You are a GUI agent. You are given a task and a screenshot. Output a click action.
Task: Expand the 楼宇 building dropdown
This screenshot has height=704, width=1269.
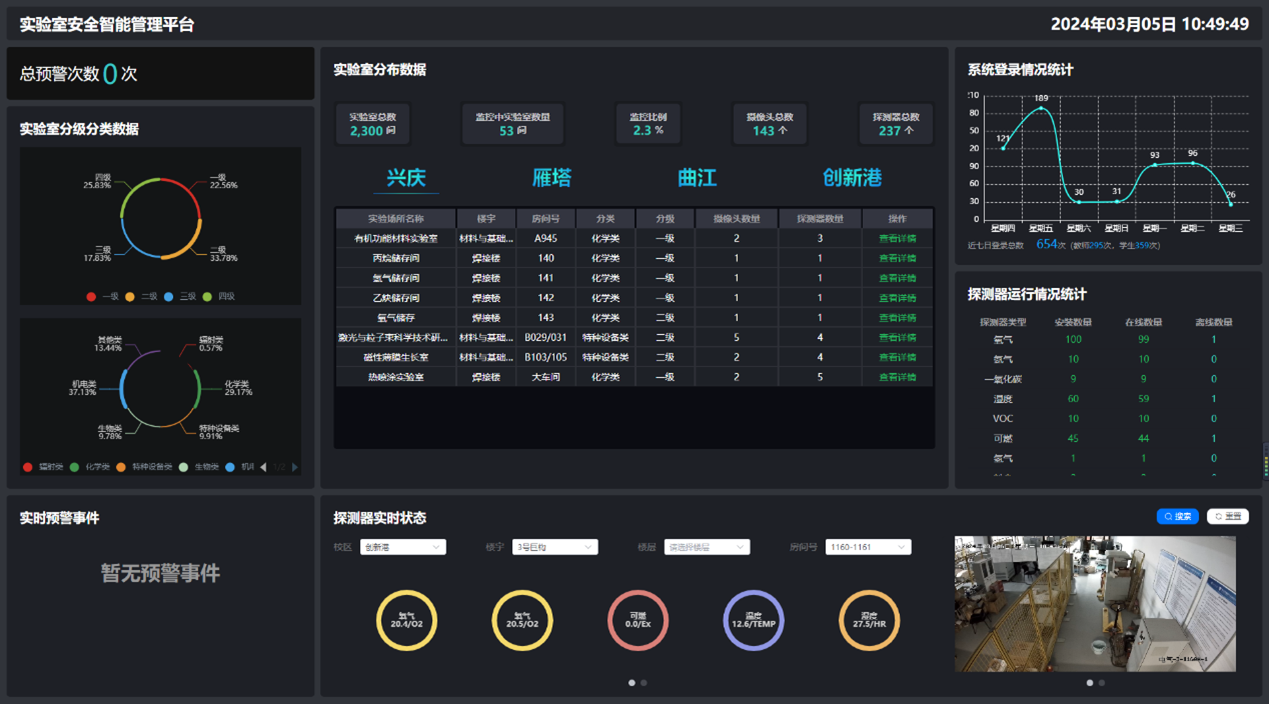tap(555, 547)
